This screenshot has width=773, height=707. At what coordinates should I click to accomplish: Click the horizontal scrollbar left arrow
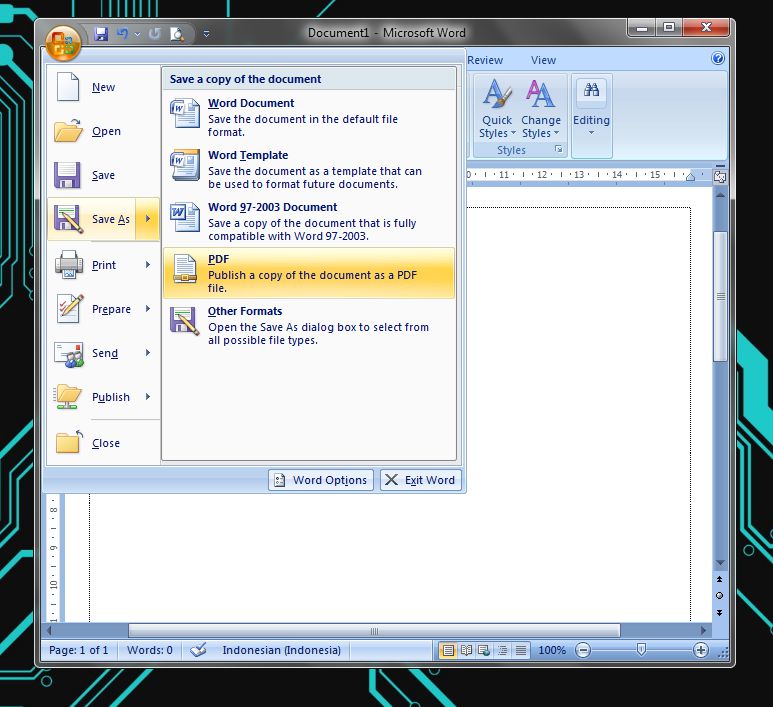49,630
